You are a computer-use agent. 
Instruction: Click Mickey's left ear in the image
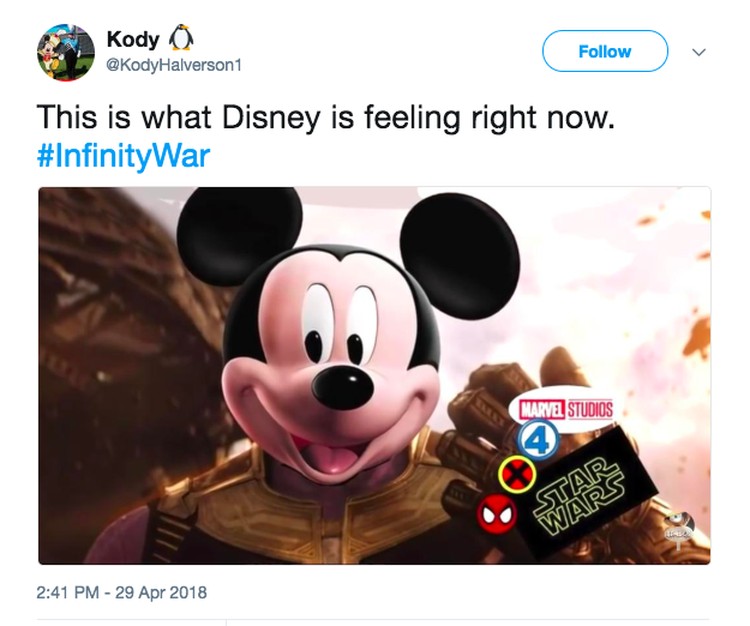pyautogui.click(x=239, y=235)
